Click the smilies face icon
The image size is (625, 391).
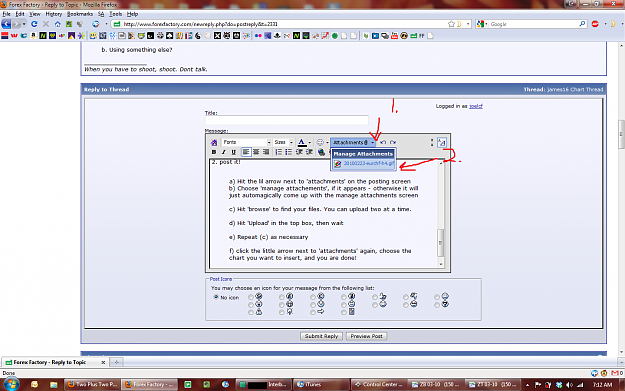(x=320, y=142)
